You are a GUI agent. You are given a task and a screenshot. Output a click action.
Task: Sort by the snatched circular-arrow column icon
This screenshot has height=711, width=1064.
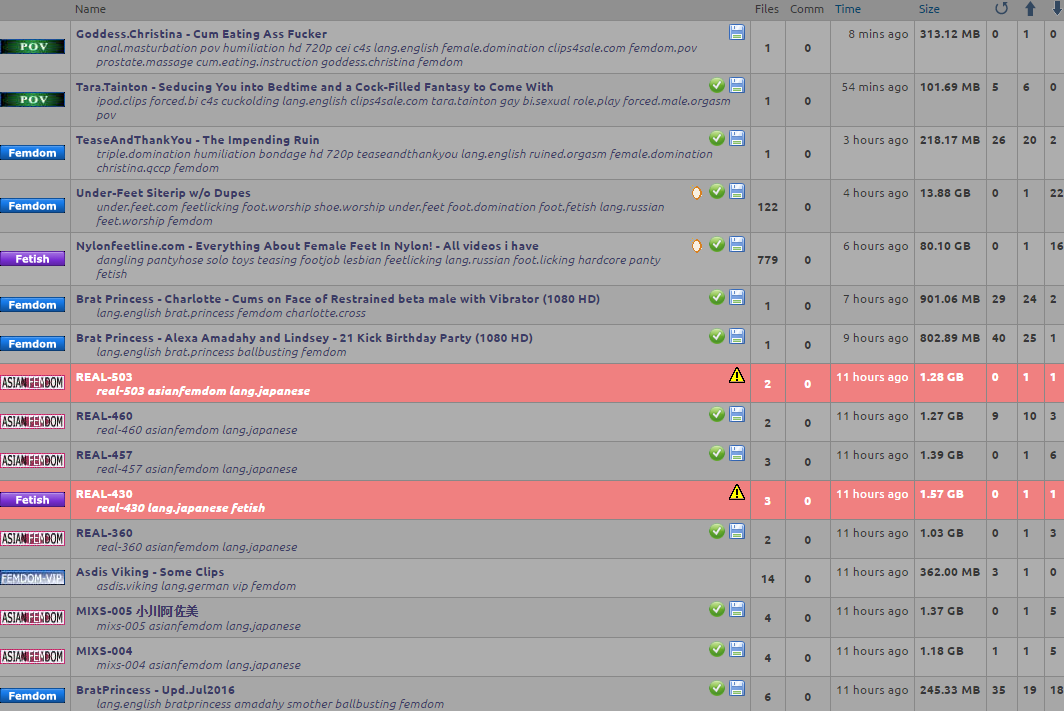pyautogui.click(x=1001, y=9)
